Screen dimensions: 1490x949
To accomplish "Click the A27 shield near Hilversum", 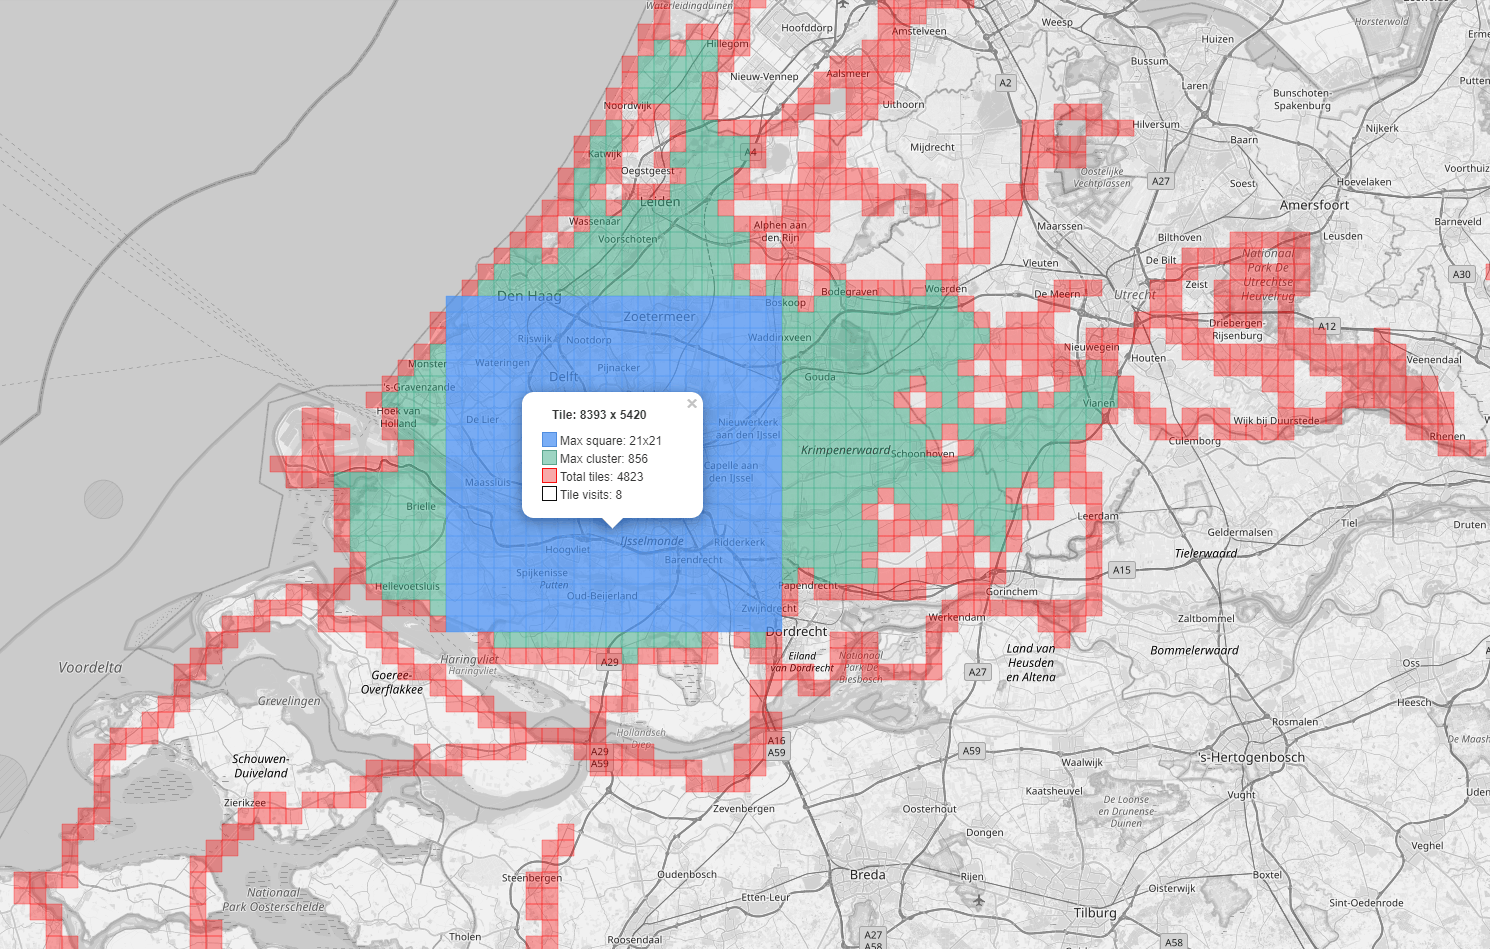I will (x=1161, y=181).
